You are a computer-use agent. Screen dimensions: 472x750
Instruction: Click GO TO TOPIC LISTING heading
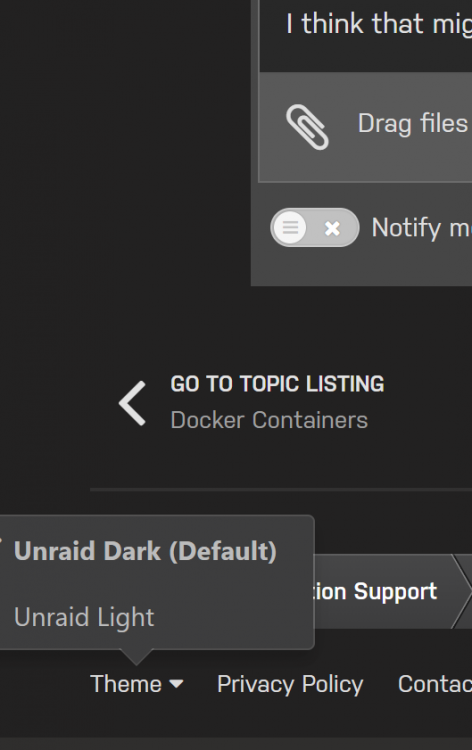tap(277, 384)
